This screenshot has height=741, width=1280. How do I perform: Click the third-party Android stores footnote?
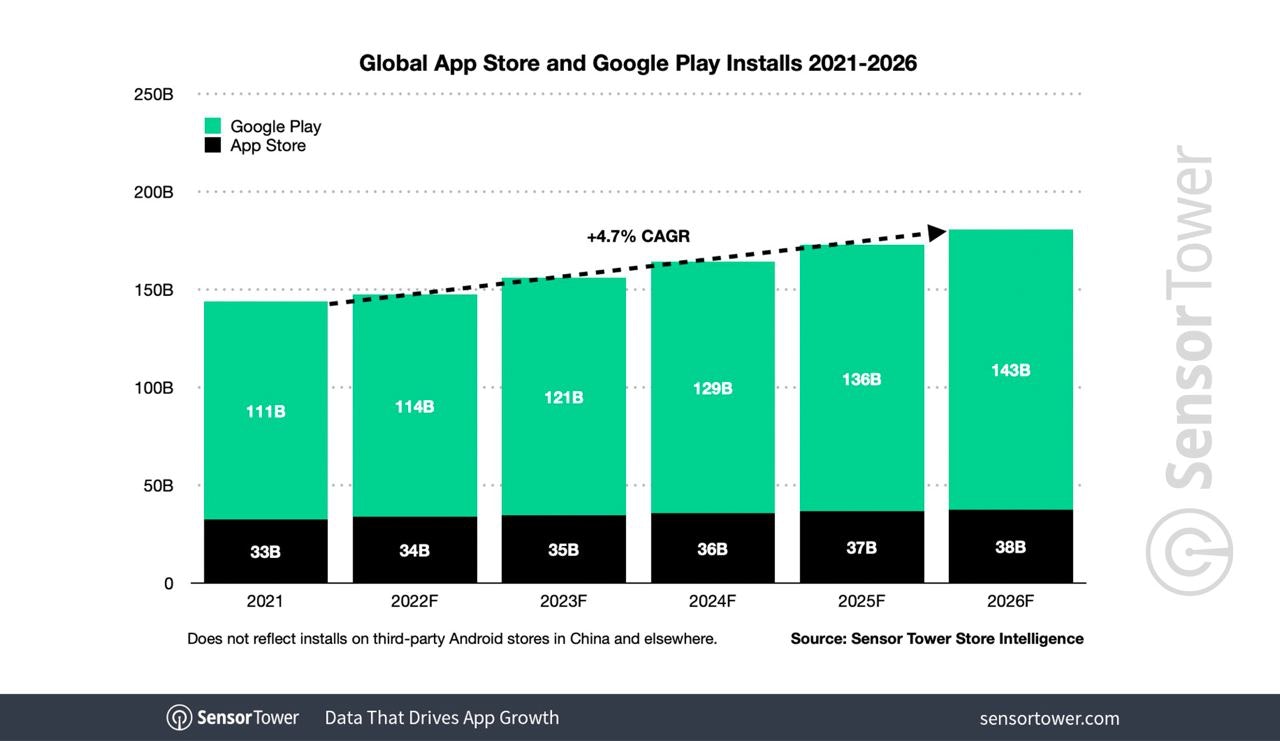coord(452,638)
